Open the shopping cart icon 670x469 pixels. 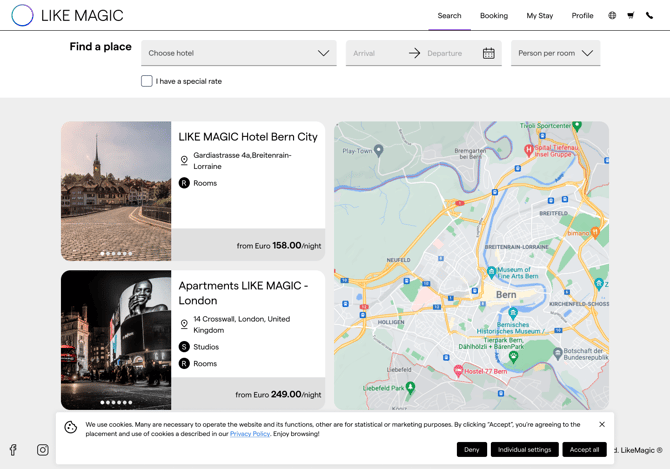coord(631,16)
